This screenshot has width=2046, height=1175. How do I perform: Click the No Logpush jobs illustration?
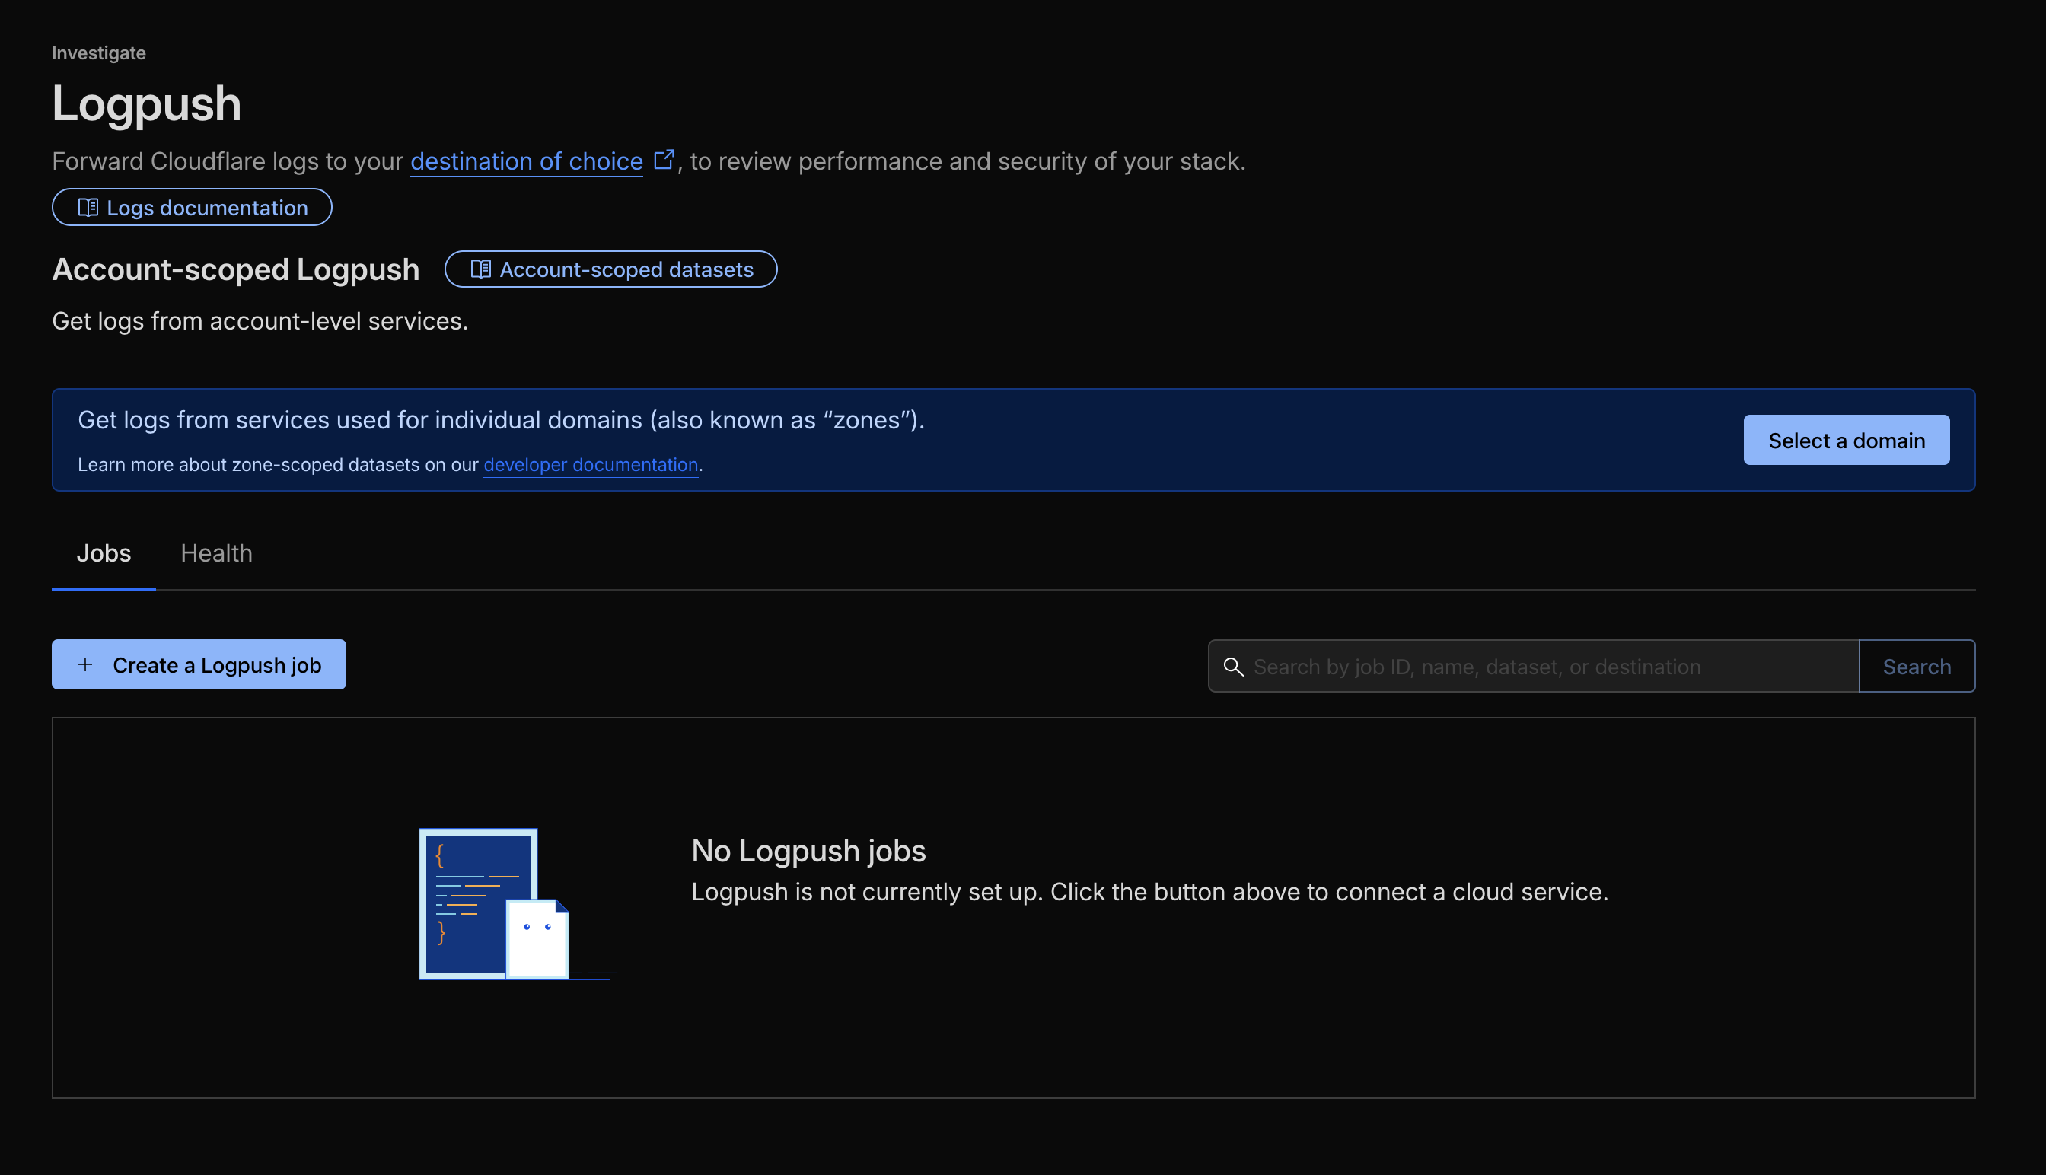pos(514,904)
